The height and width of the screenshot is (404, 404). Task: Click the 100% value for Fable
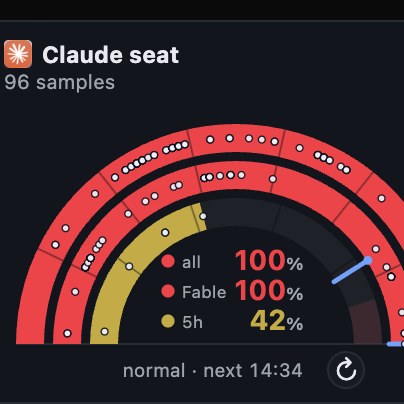(269, 291)
